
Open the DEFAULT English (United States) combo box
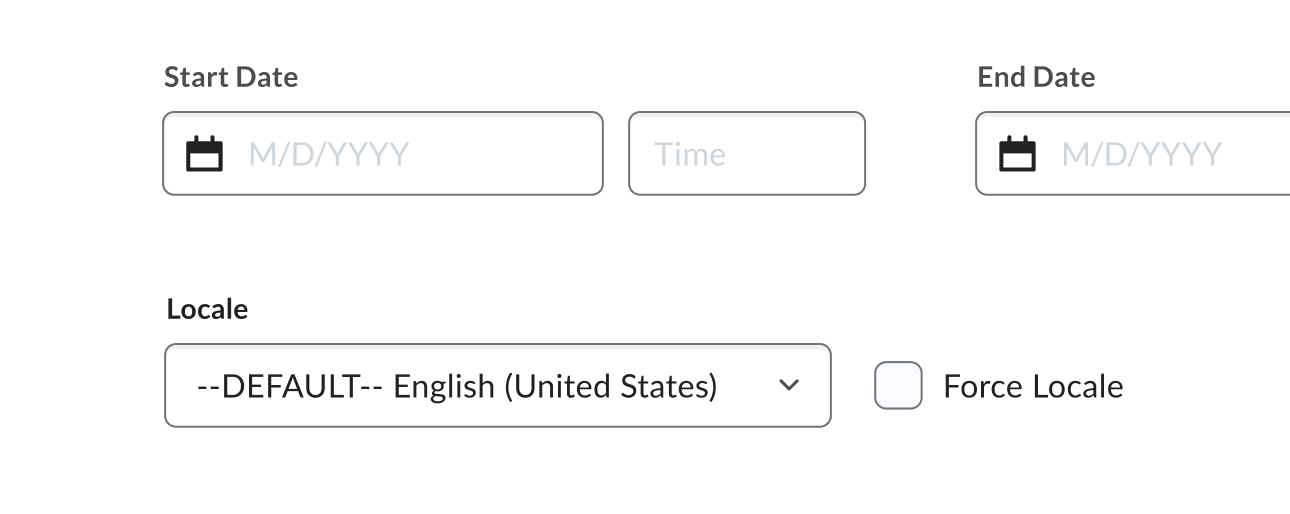(498, 385)
